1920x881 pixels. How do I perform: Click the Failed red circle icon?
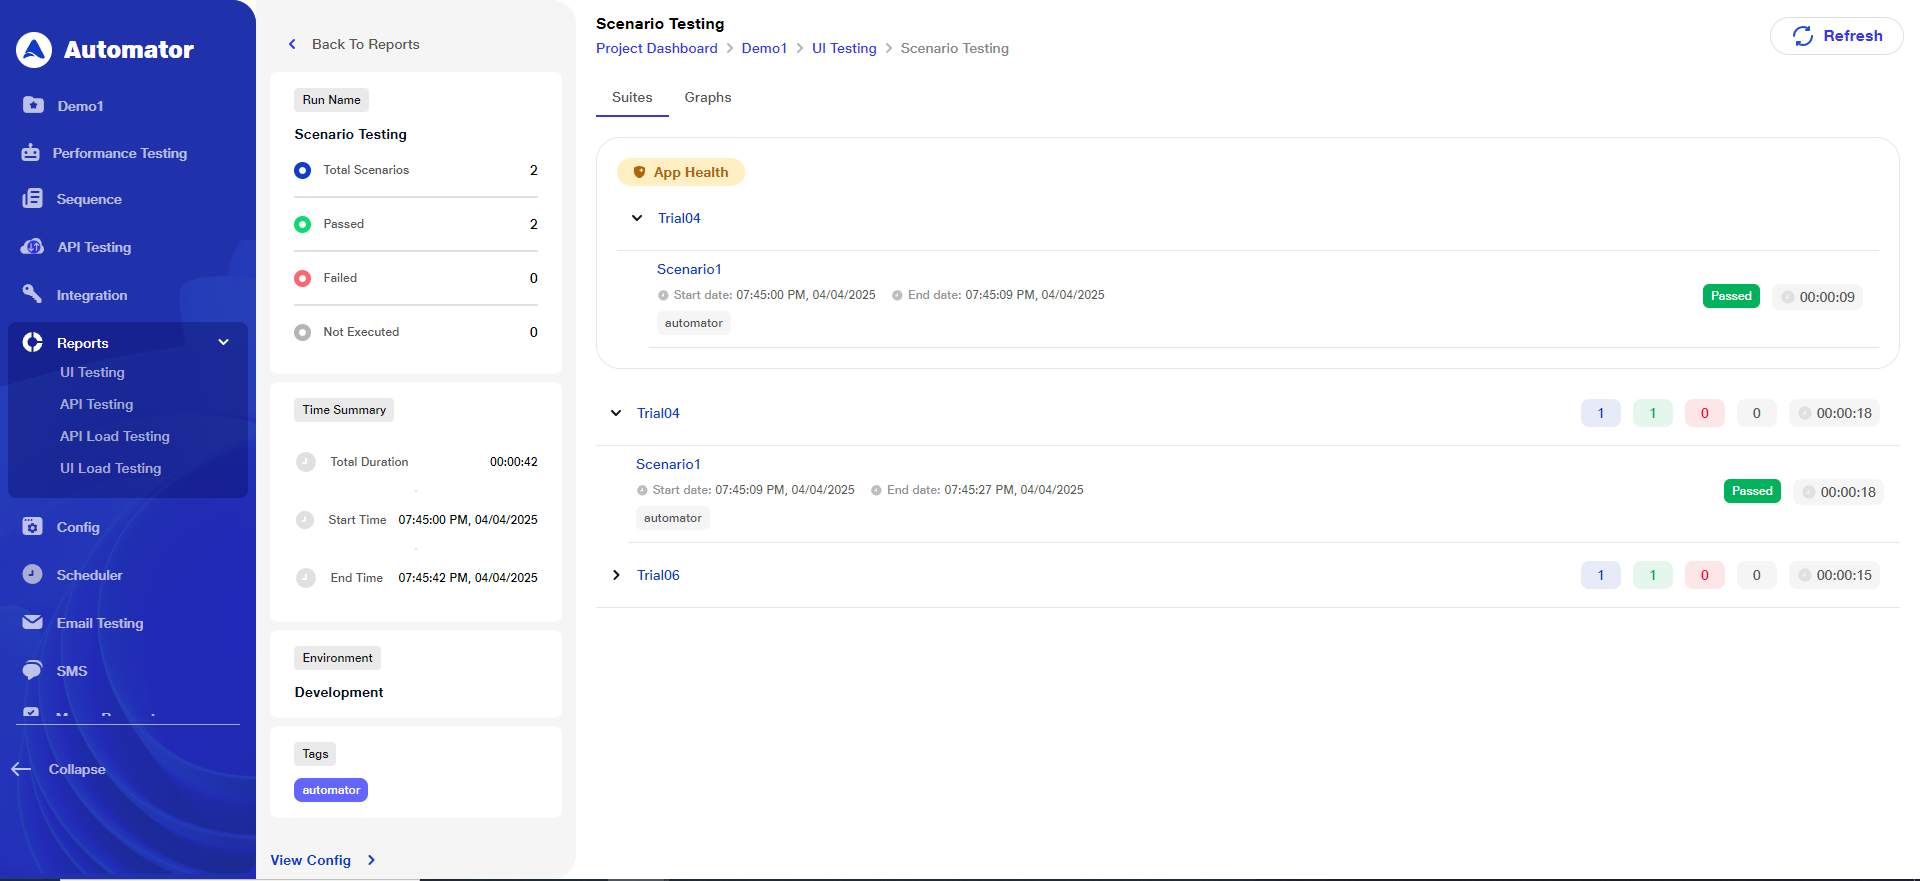coord(303,278)
